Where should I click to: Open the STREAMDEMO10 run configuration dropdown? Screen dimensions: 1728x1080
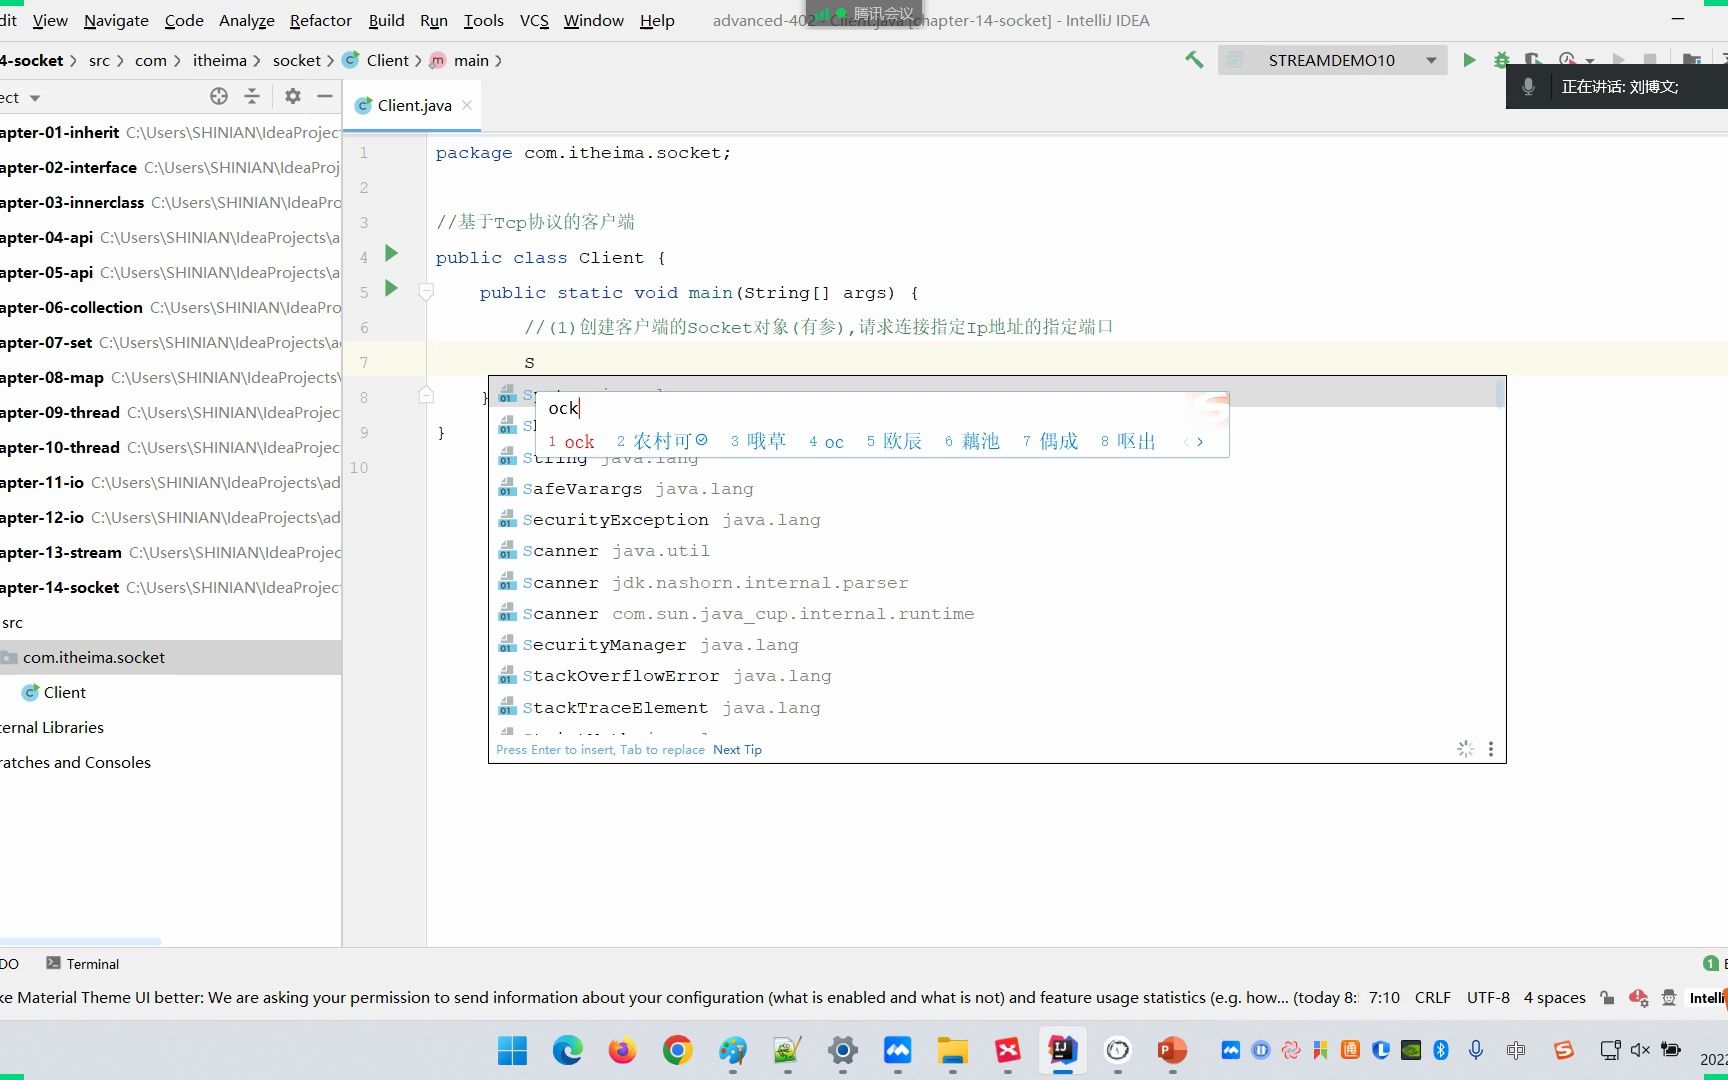(x=1431, y=60)
